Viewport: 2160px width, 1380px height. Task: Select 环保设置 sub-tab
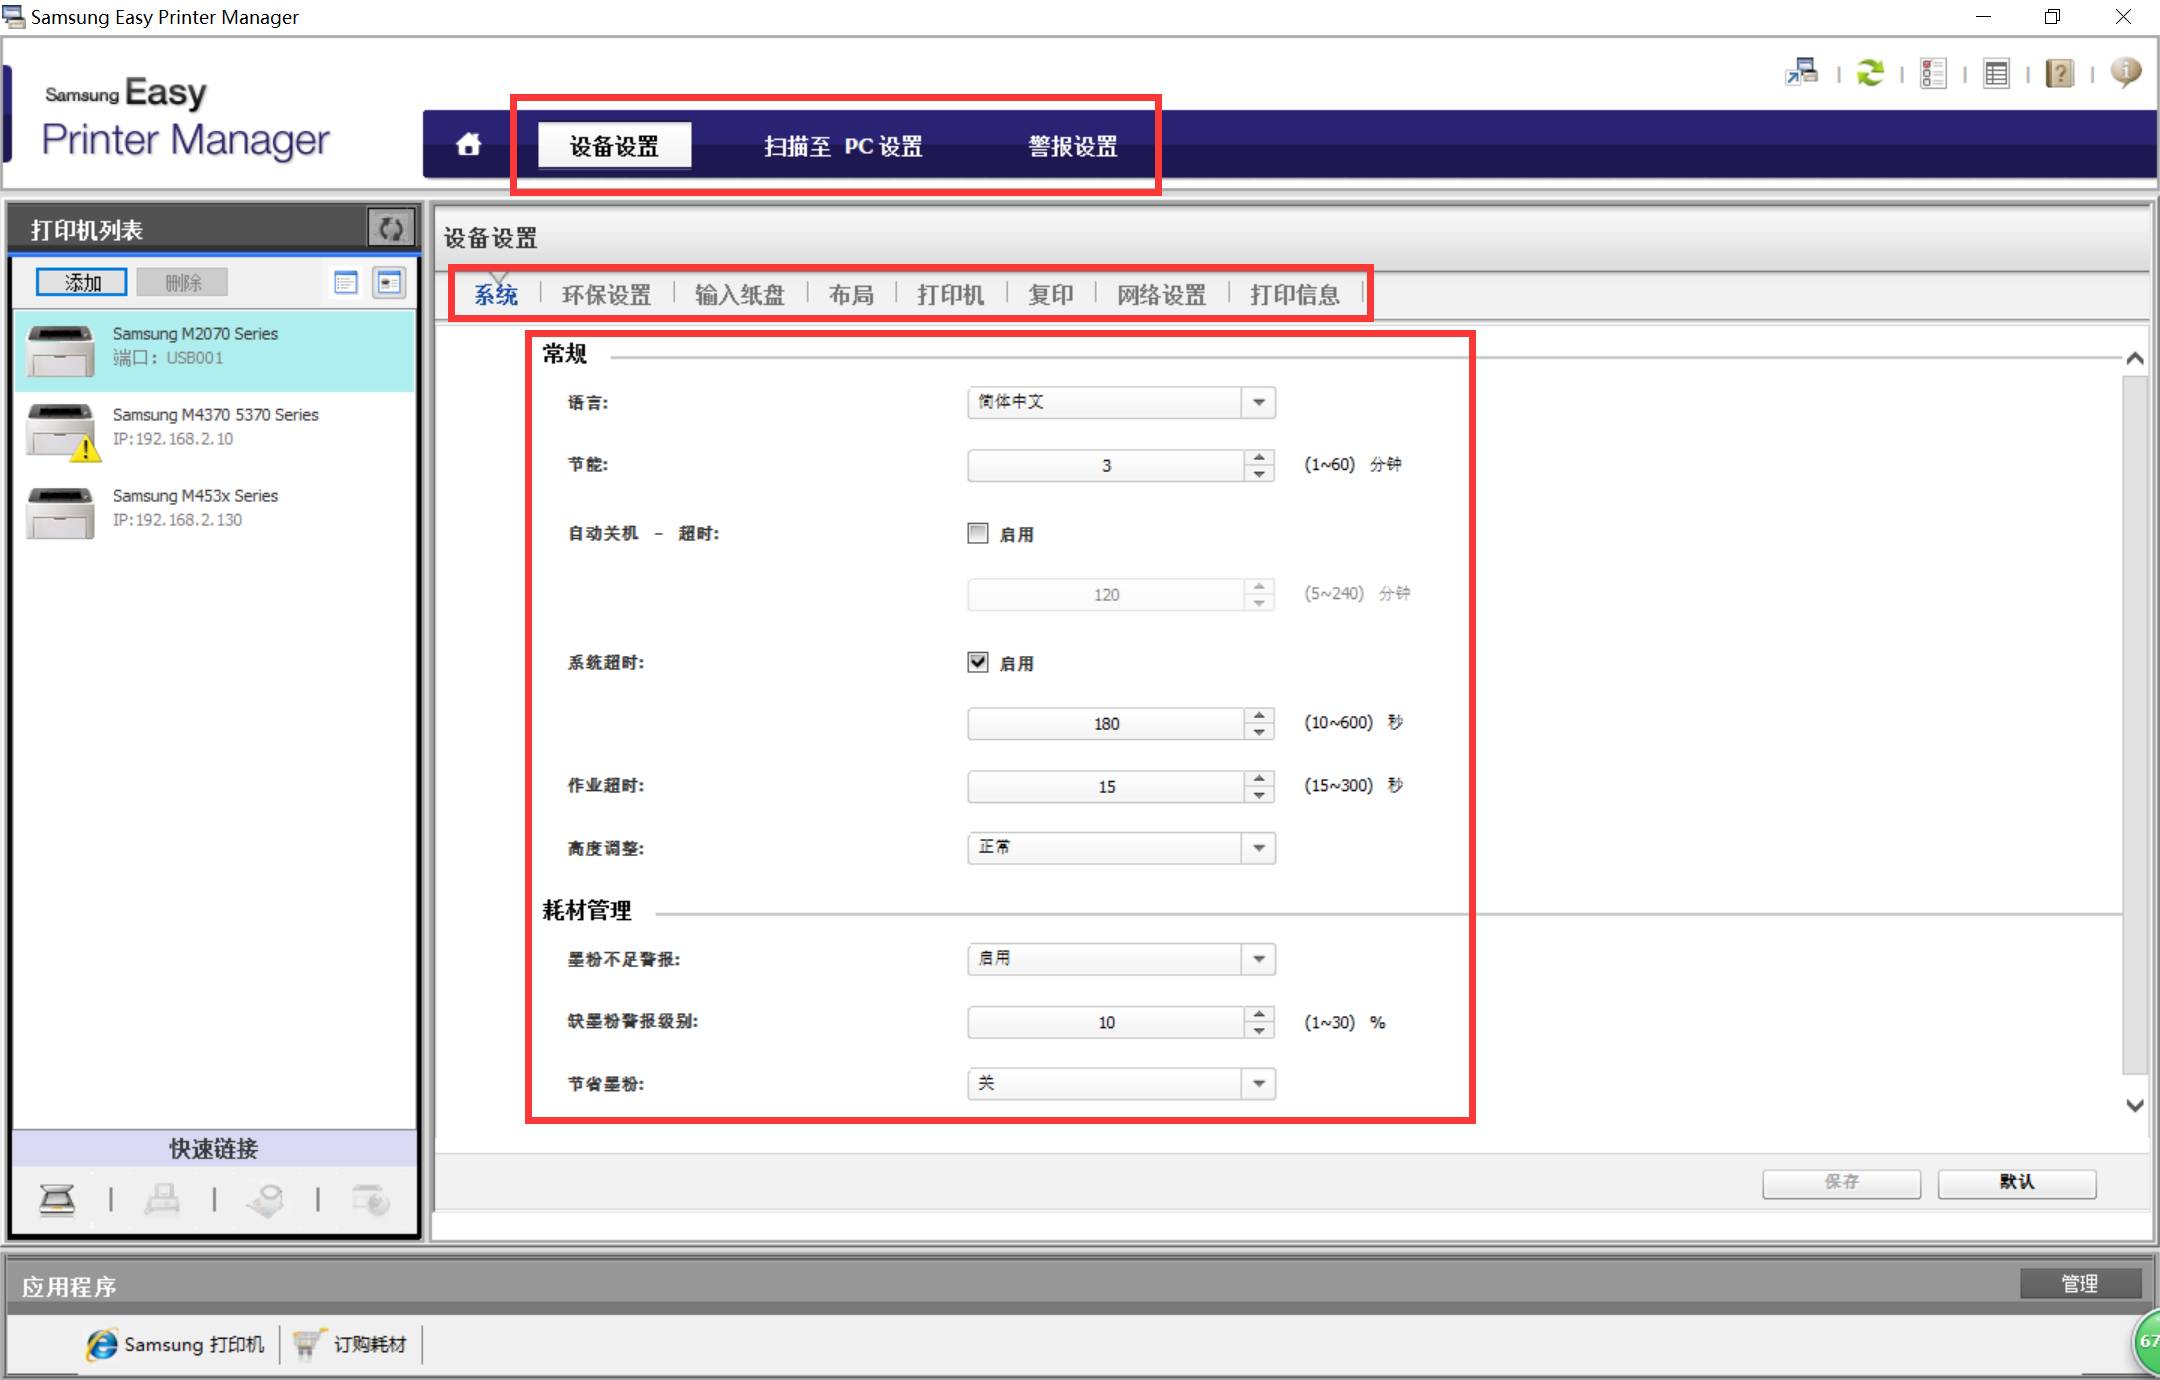coord(606,295)
